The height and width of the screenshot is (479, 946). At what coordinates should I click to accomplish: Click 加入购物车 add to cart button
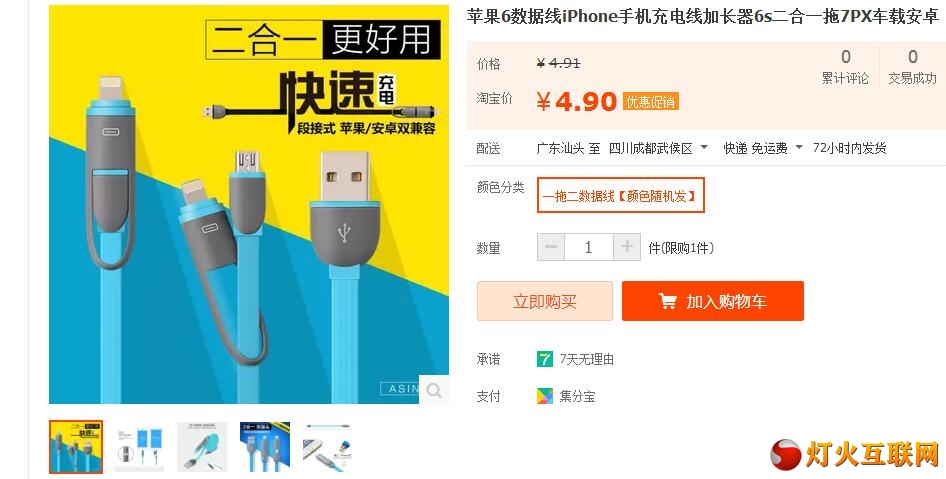click(713, 301)
